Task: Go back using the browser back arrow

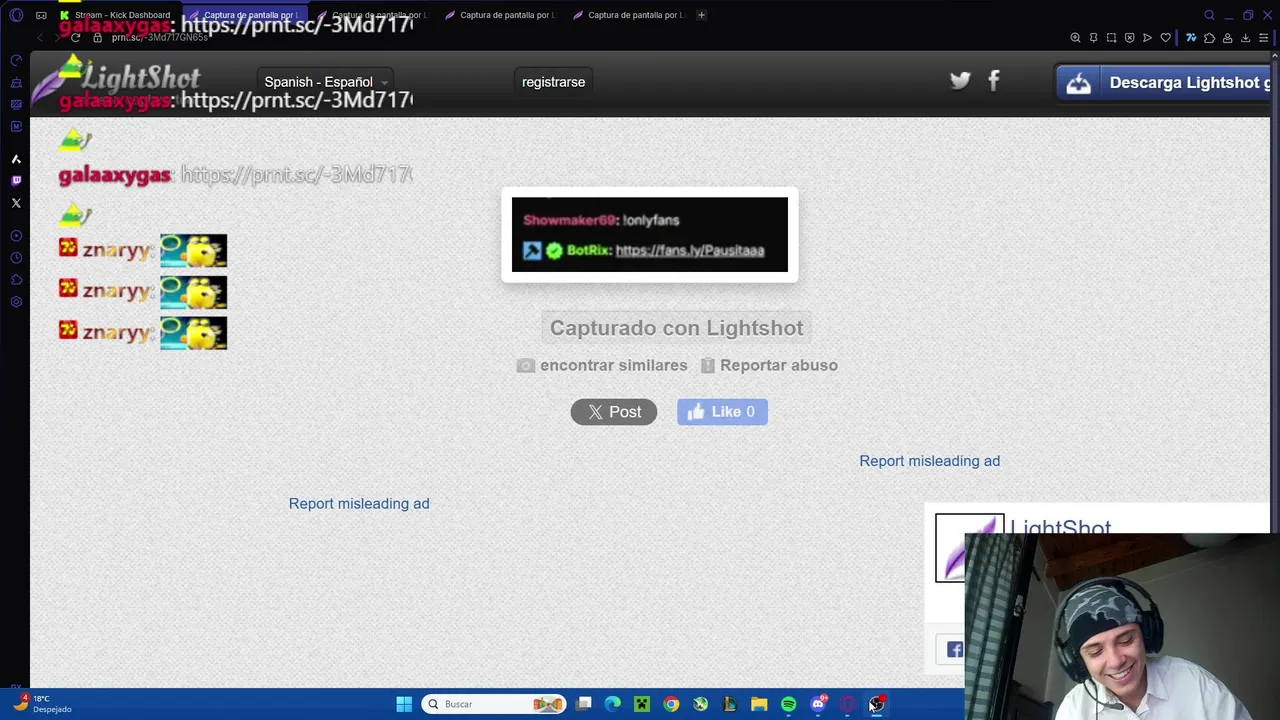Action: click(x=40, y=38)
